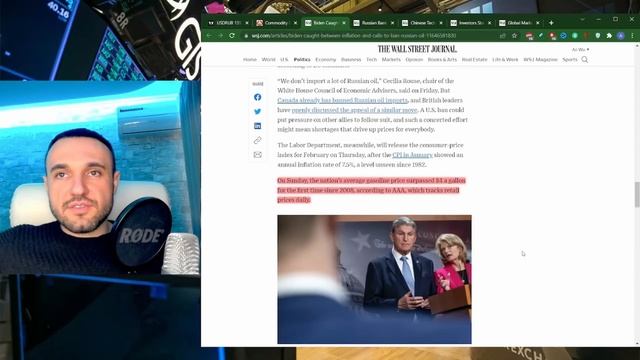Go back with the browser back arrow
This screenshot has height=360, width=640.
pos(209,36)
